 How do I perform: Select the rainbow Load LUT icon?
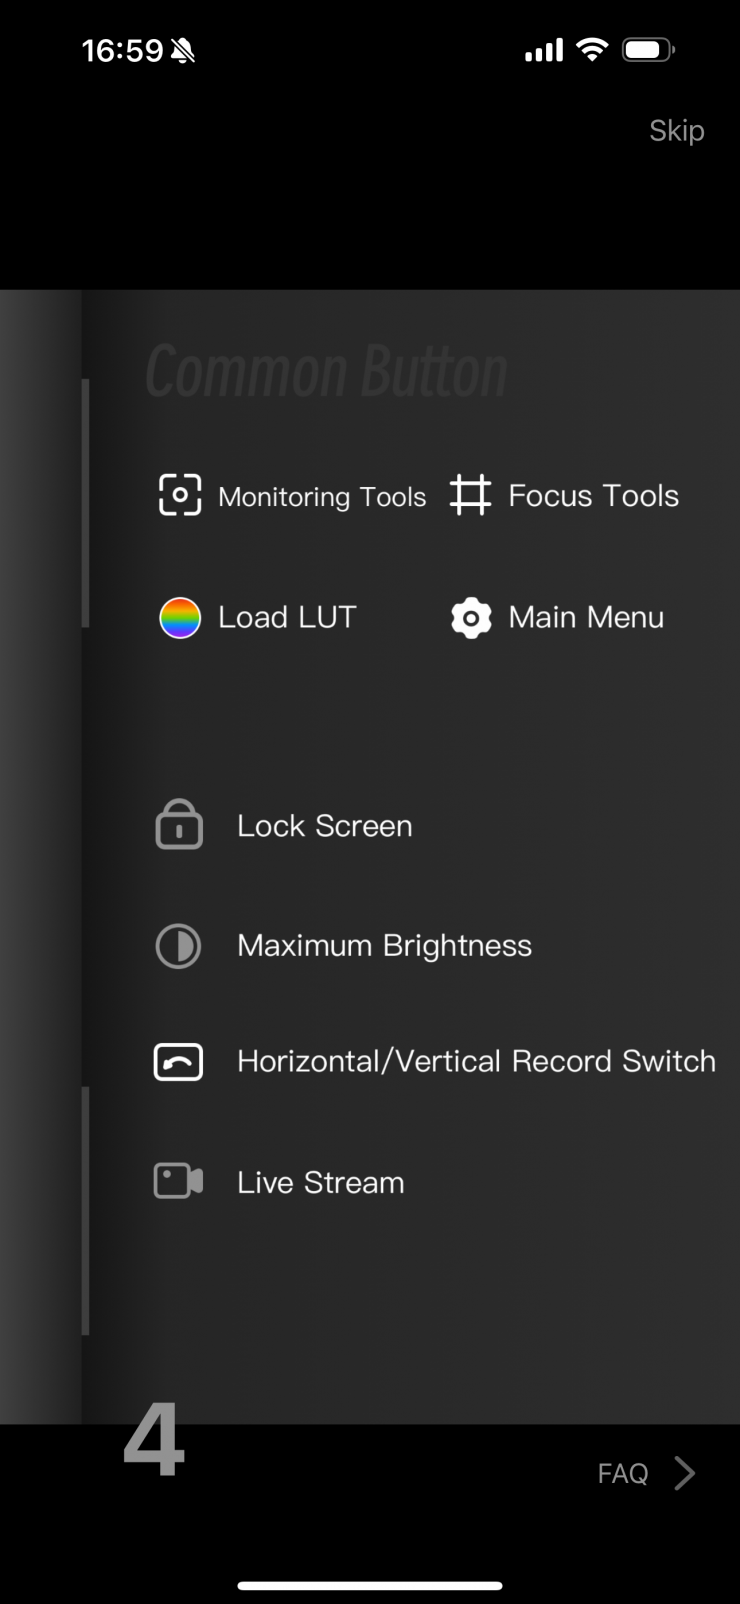180,618
